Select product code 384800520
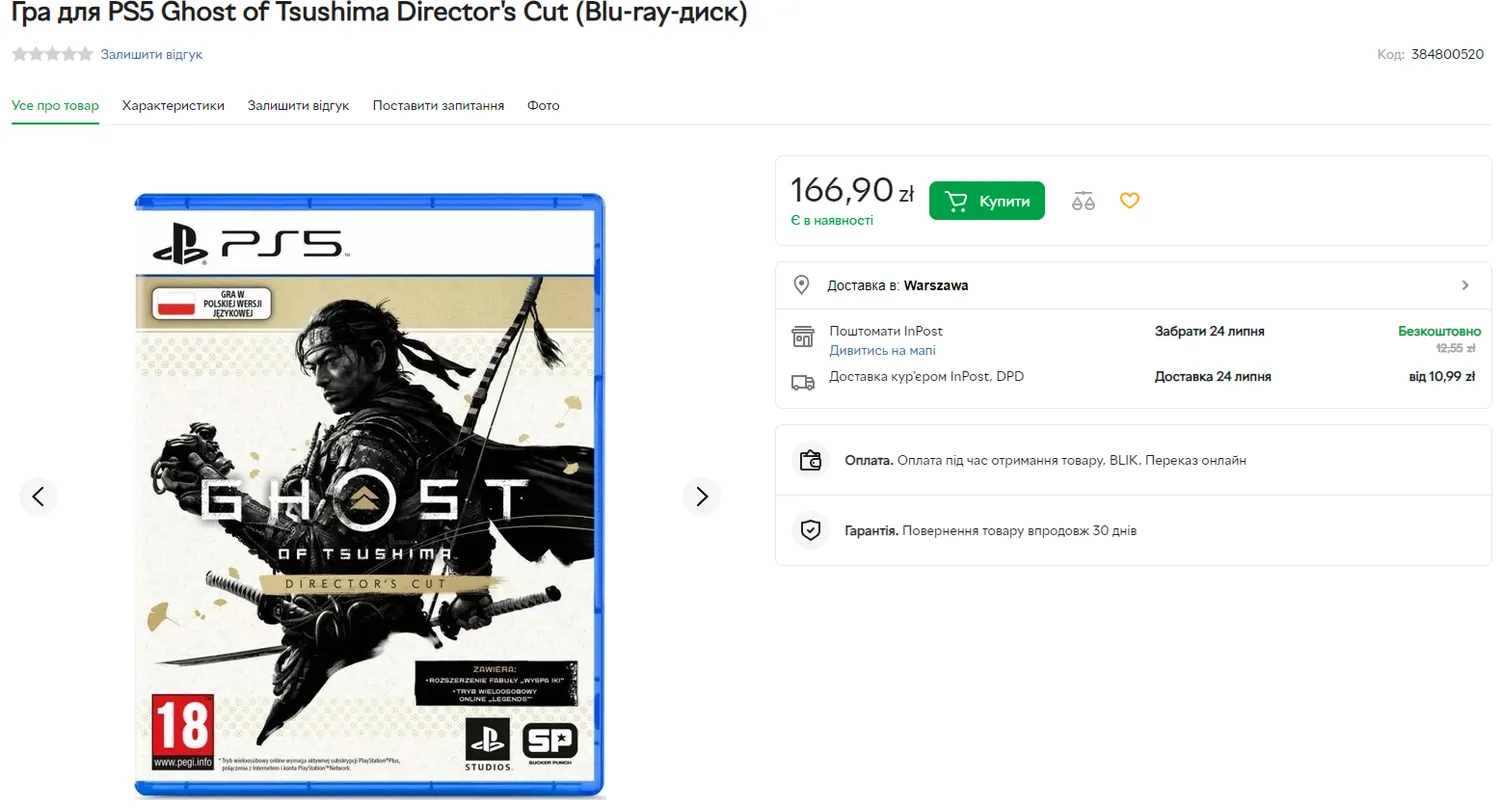 click(x=1447, y=54)
